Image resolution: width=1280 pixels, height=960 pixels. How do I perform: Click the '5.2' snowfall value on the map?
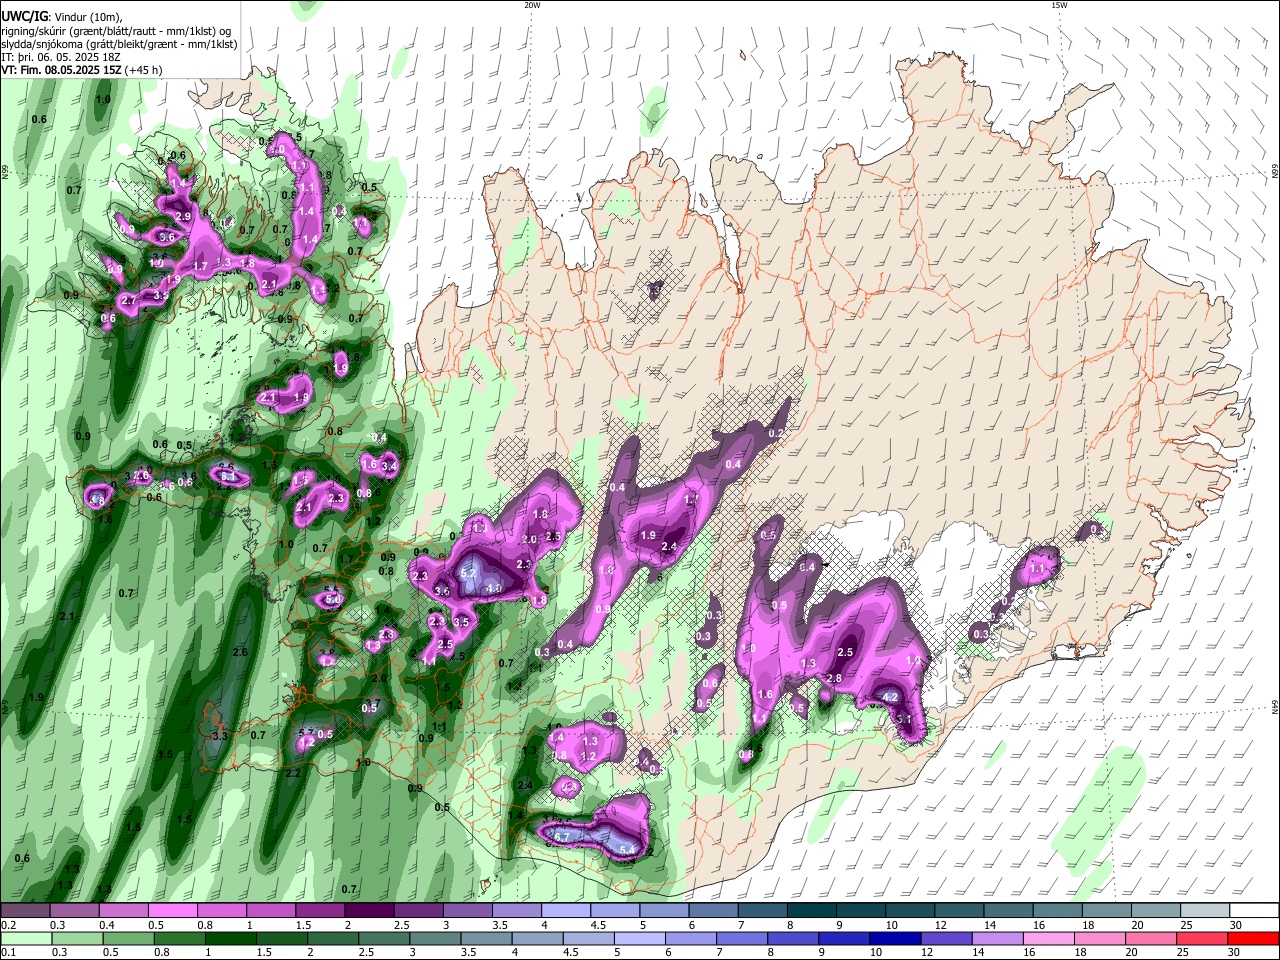tap(469, 573)
